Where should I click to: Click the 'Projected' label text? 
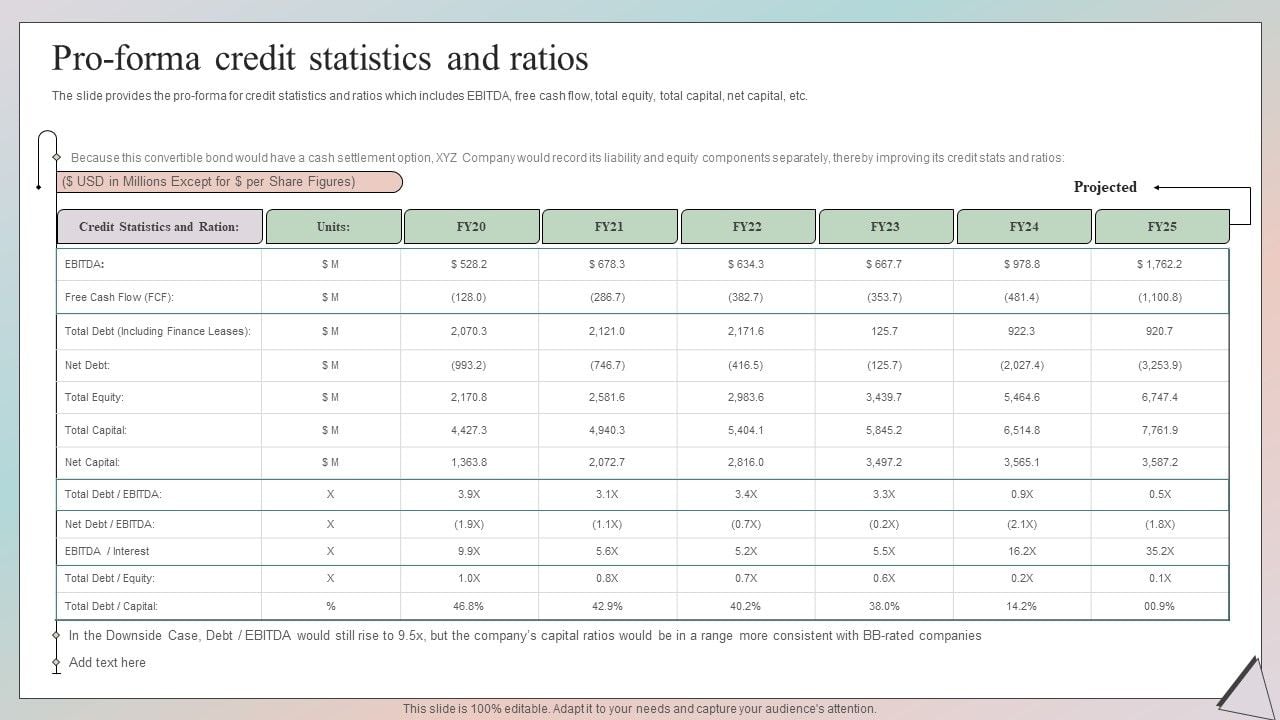click(x=1105, y=187)
